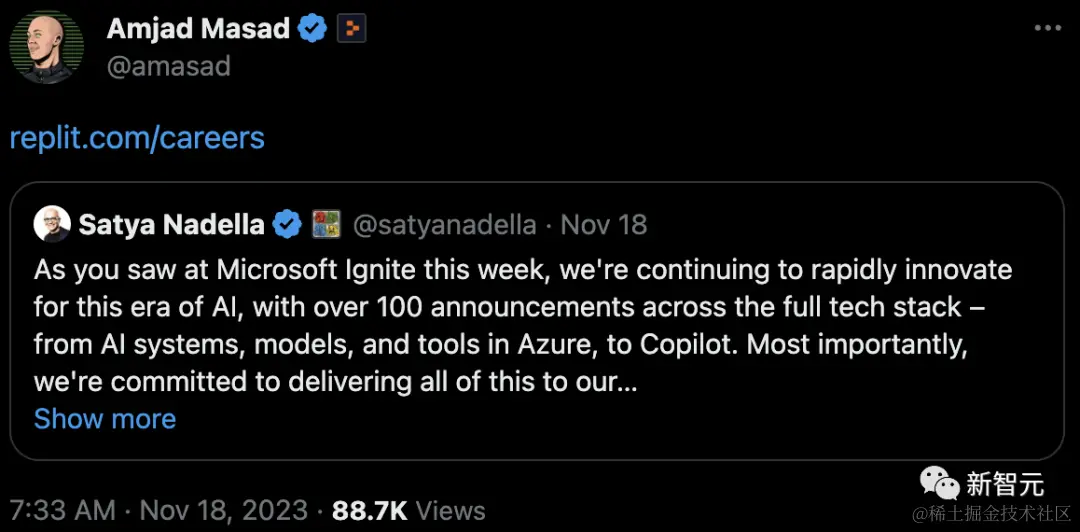Click the 88.7K Views count
The height and width of the screenshot is (532, 1080).
(x=408, y=510)
